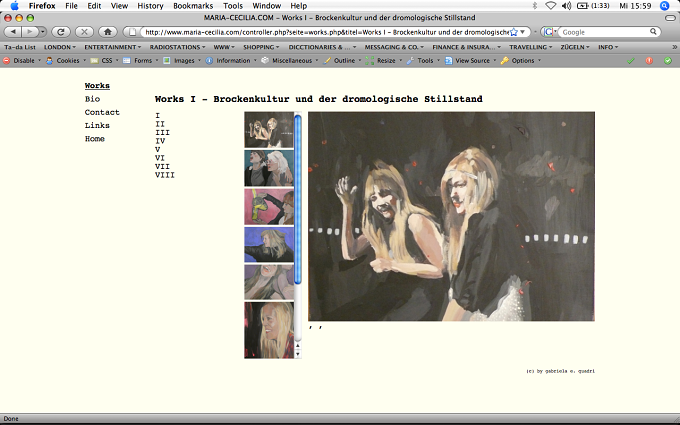680x425 pixels.
Task: Open the Cookies toolbar menu
Action: click(66, 61)
